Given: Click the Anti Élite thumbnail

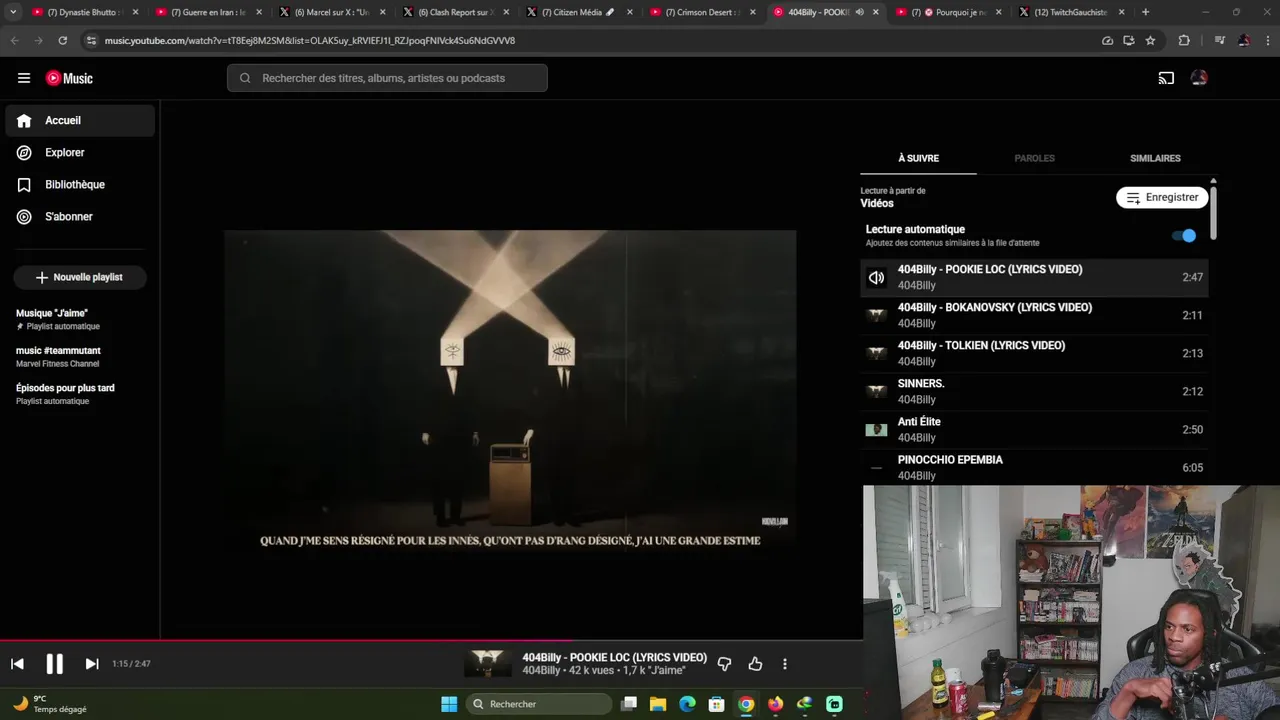Looking at the screenshot, I should click(876, 430).
